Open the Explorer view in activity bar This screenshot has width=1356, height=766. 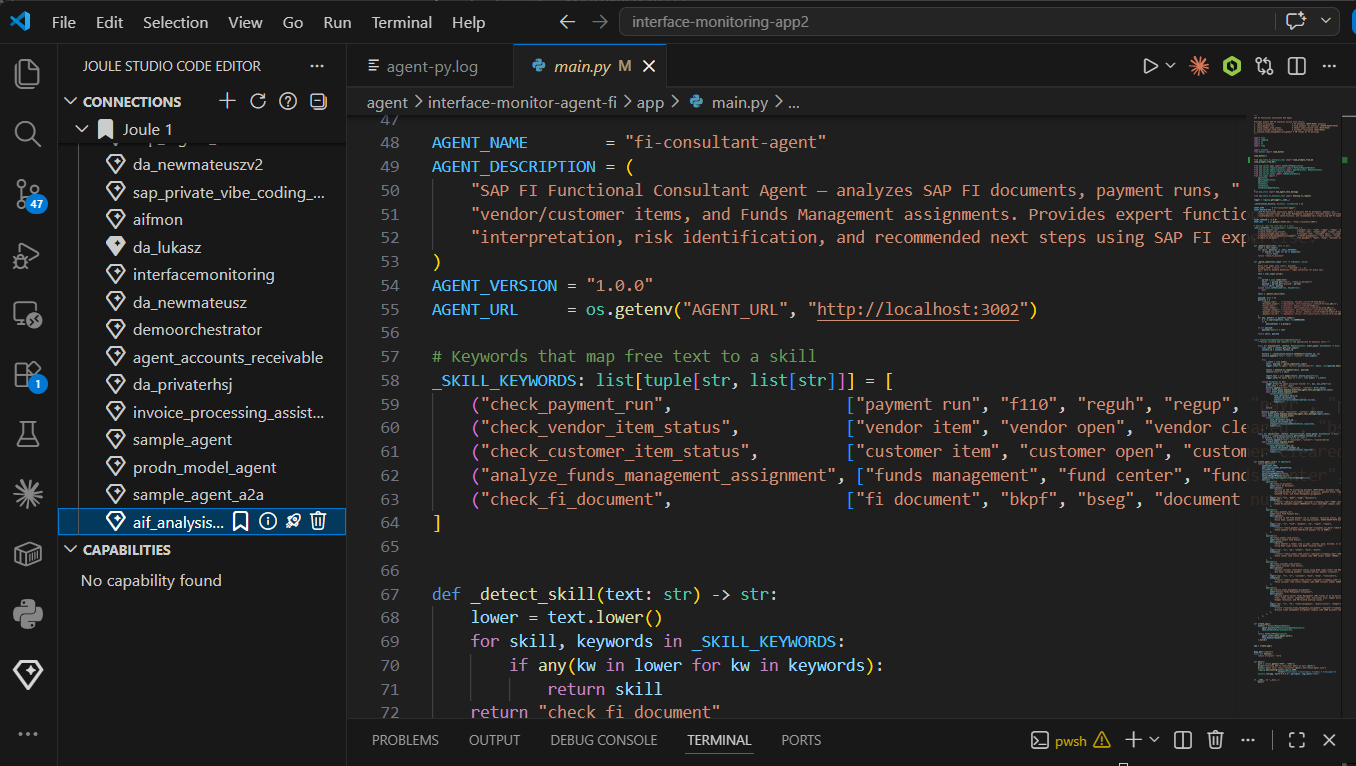click(x=28, y=73)
